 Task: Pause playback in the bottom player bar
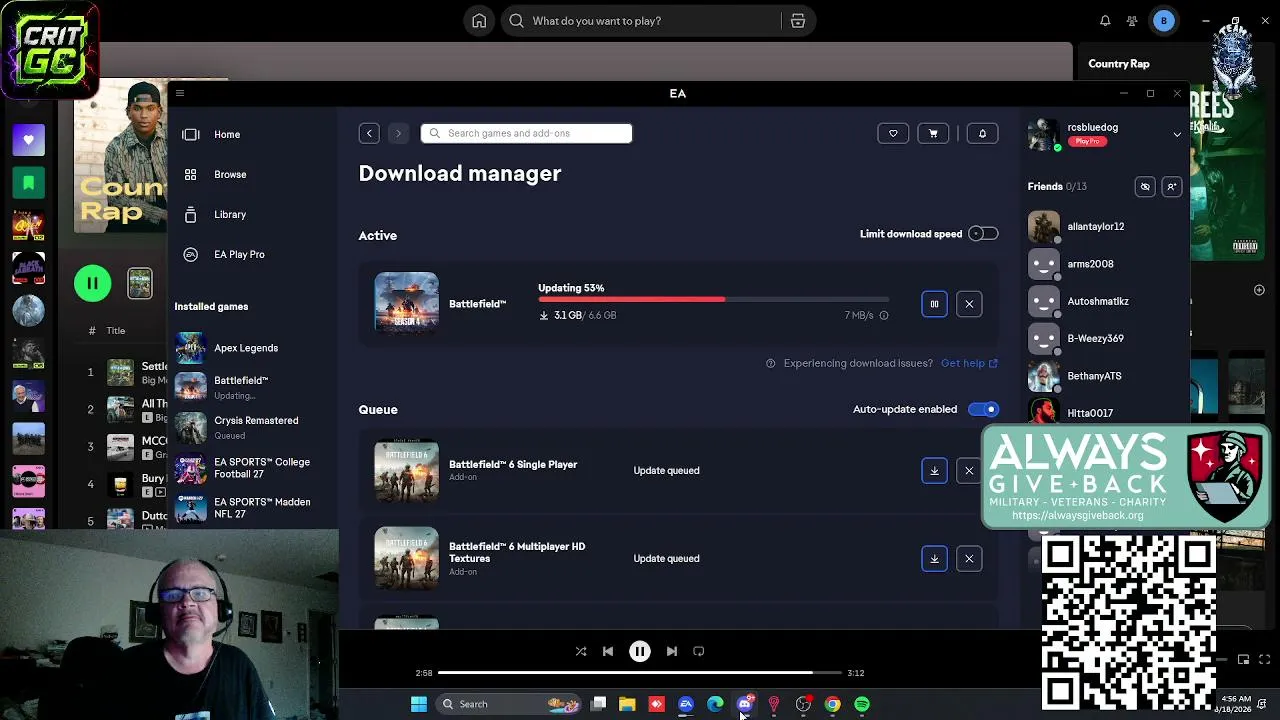click(x=640, y=651)
